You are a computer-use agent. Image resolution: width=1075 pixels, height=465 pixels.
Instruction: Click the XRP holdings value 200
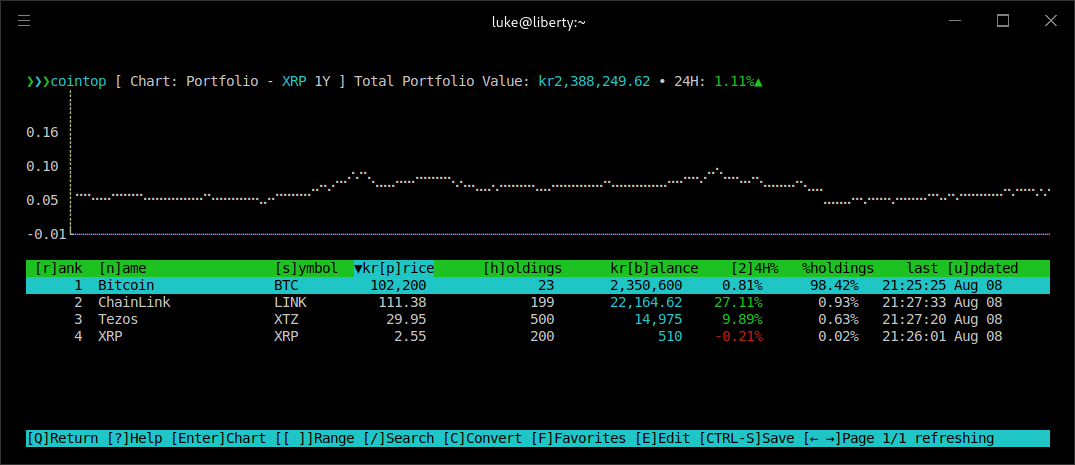coord(542,337)
